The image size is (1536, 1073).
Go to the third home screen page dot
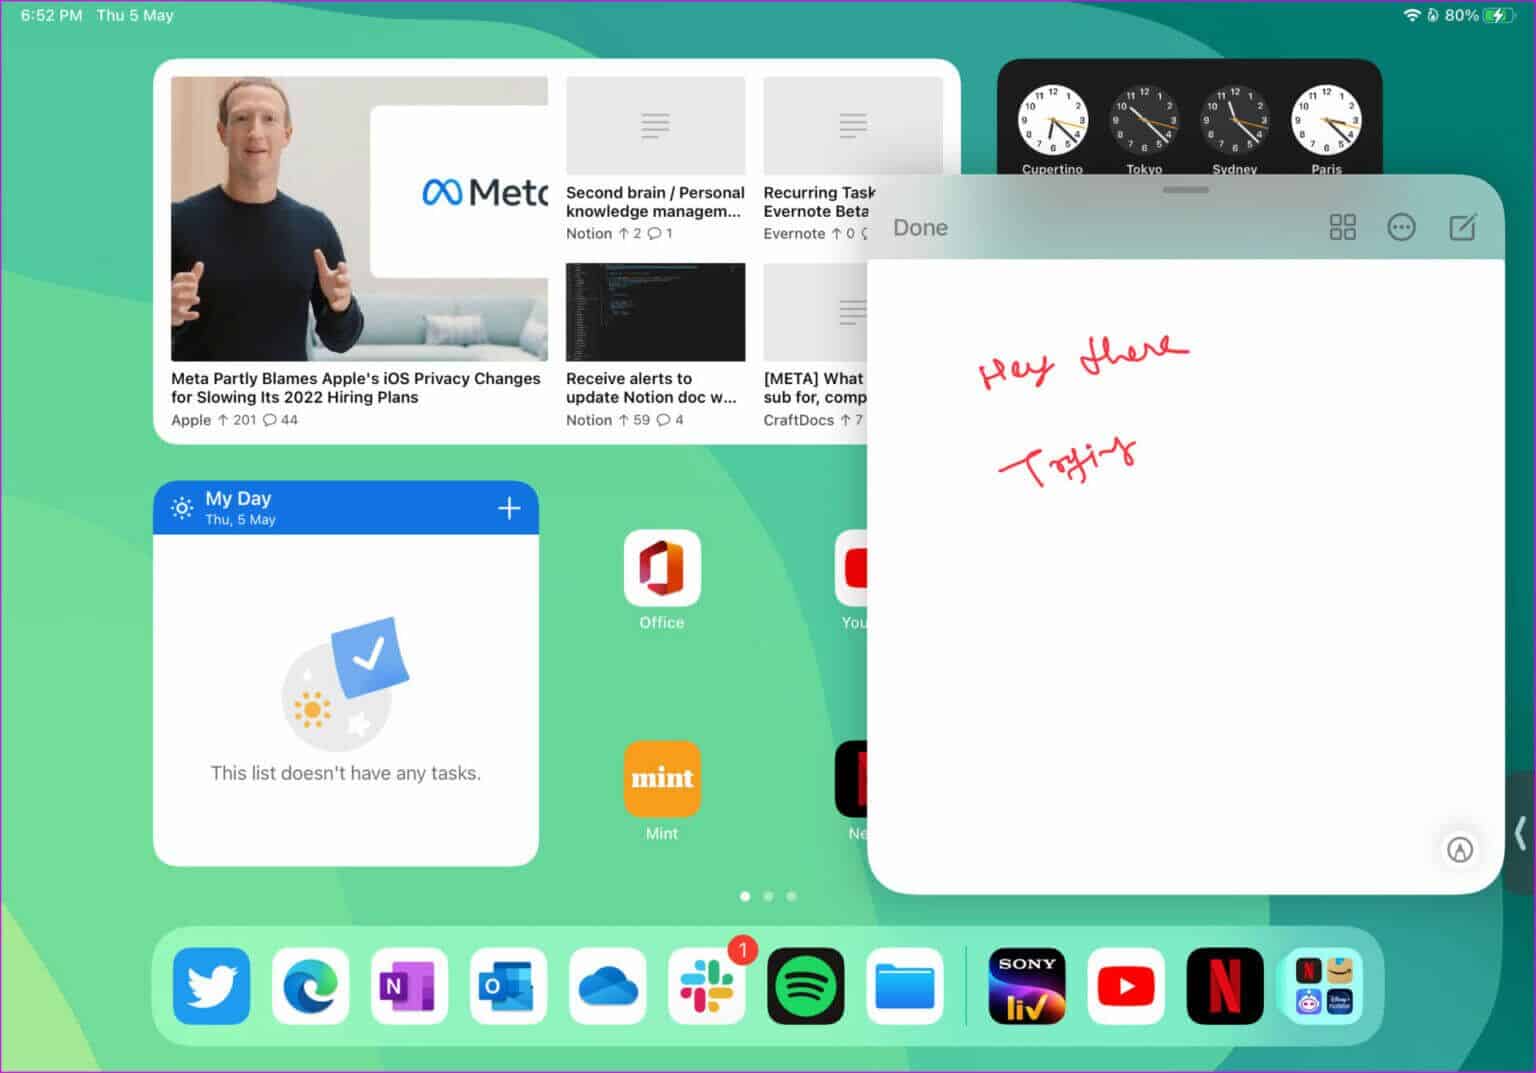click(x=791, y=896)
